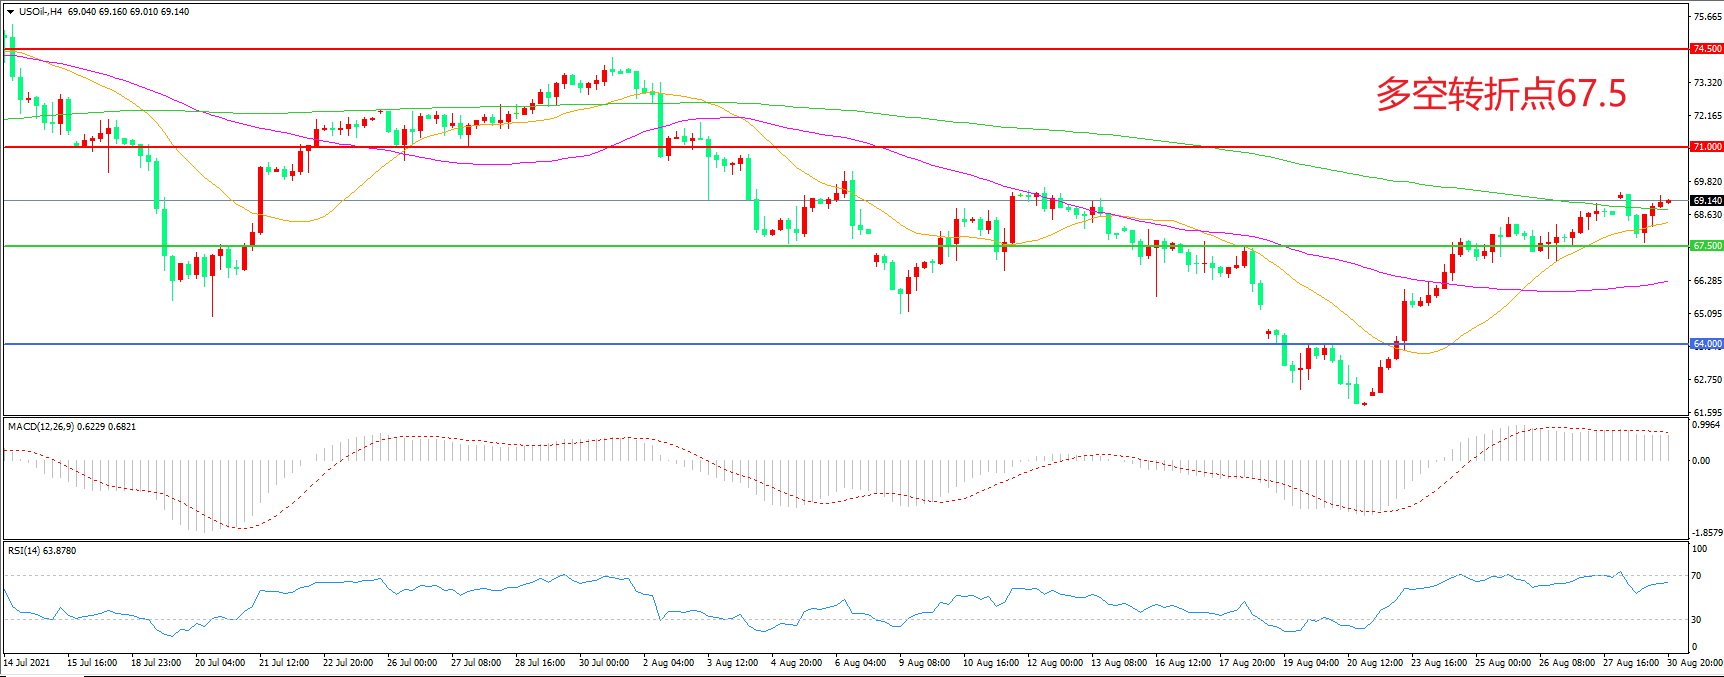Click the red text annotation 多空转折点67.5

tap(1500, 94)
